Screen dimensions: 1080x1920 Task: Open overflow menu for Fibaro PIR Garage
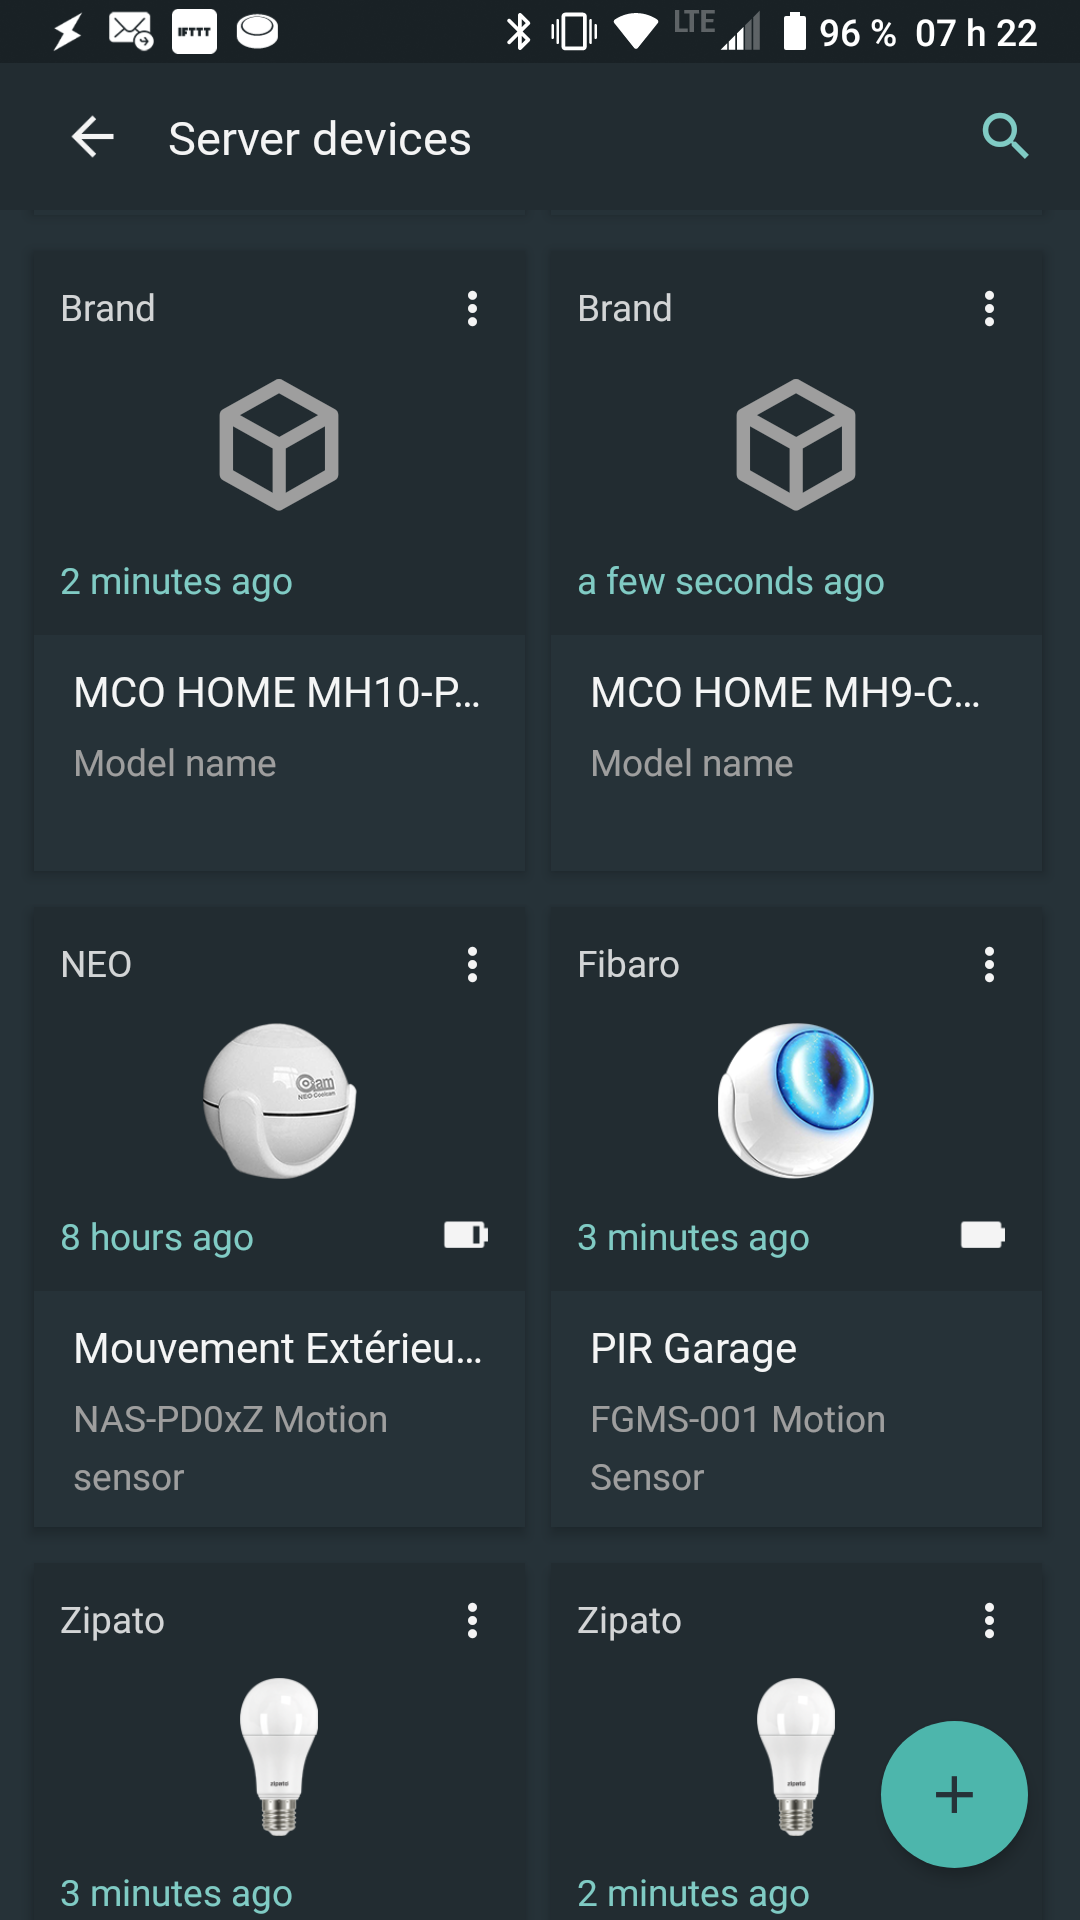tap(989, 965)
